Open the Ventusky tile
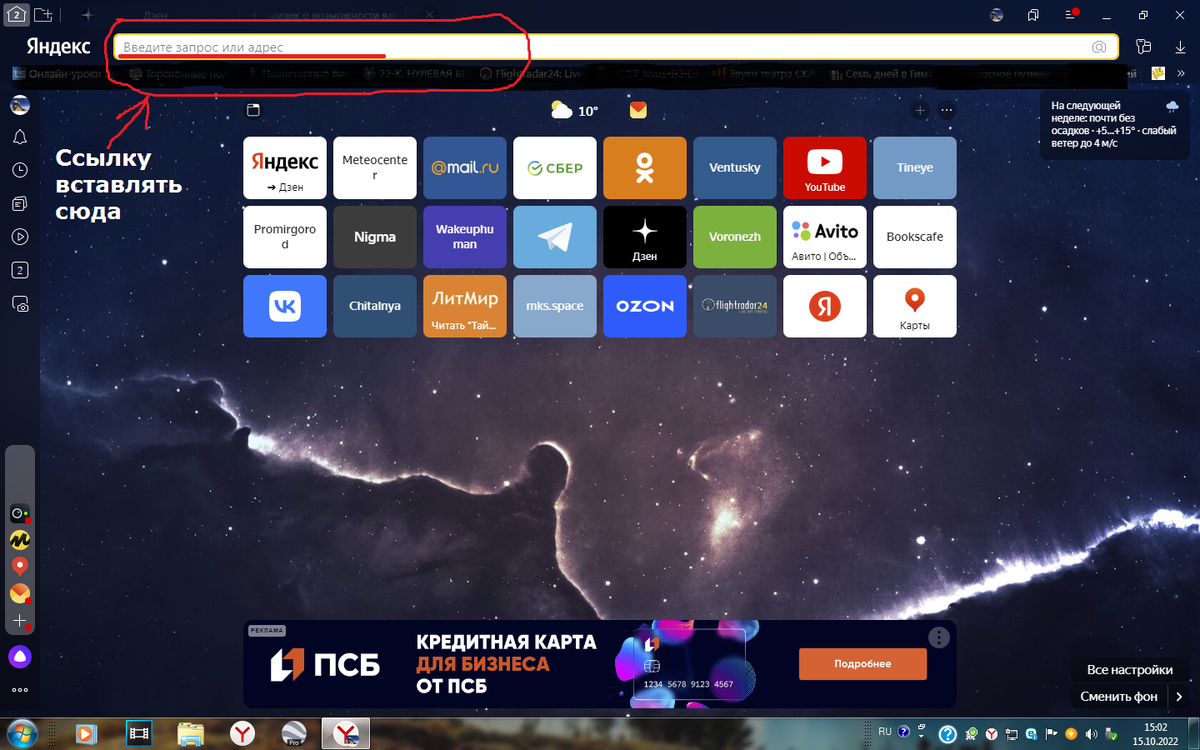The image size is (1200, 750). [x=735, y=168]
